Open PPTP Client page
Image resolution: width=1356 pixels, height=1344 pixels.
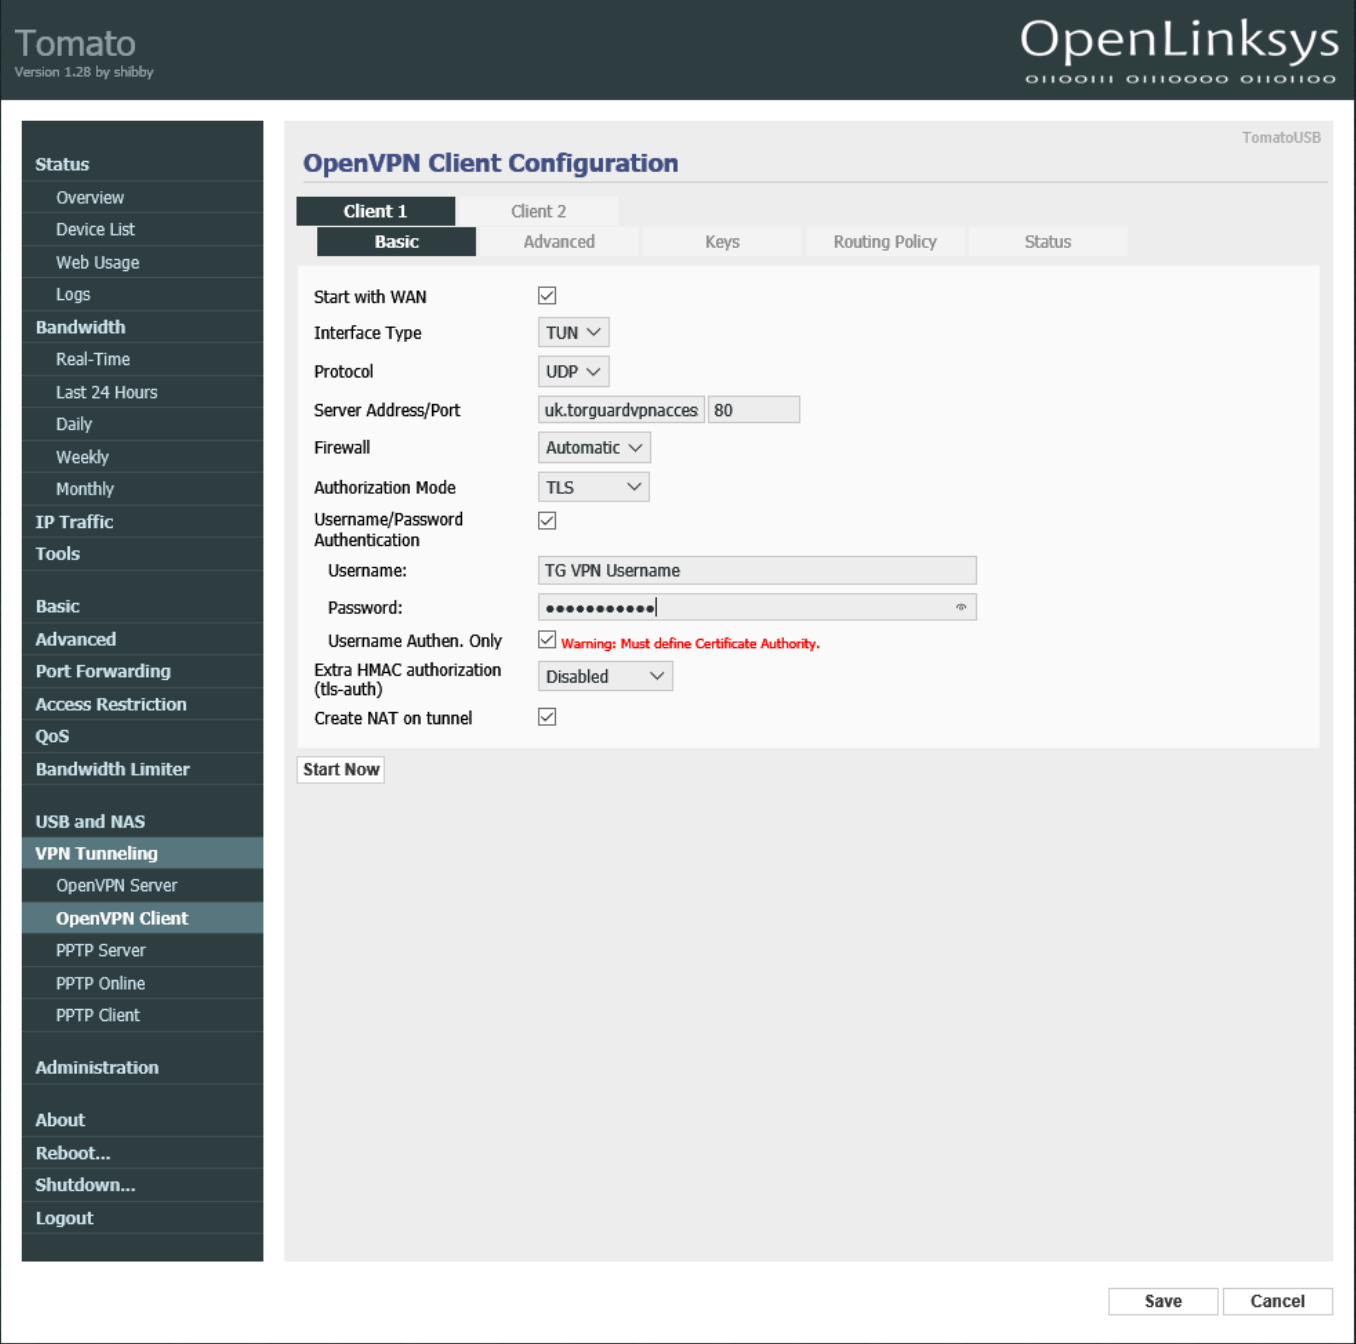(x=142, y=1015)
